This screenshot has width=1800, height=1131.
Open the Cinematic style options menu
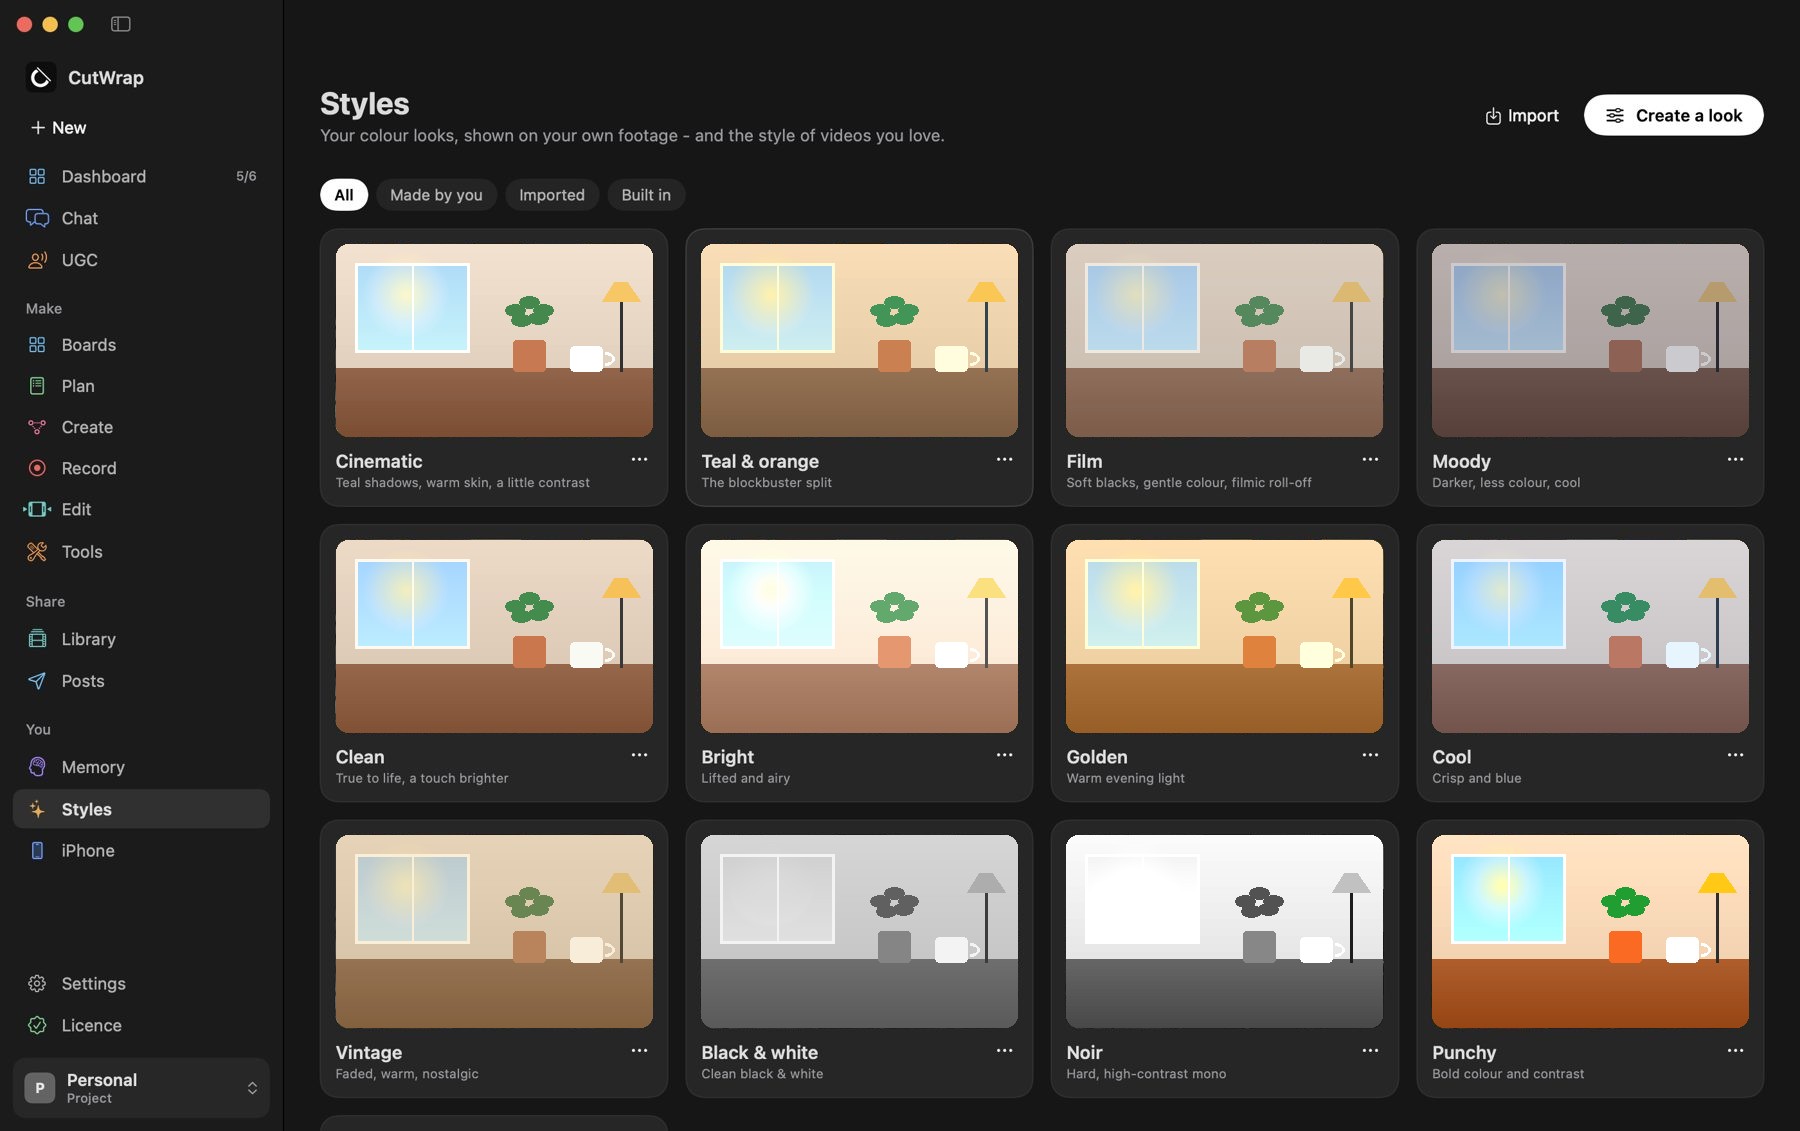[639, 460]
